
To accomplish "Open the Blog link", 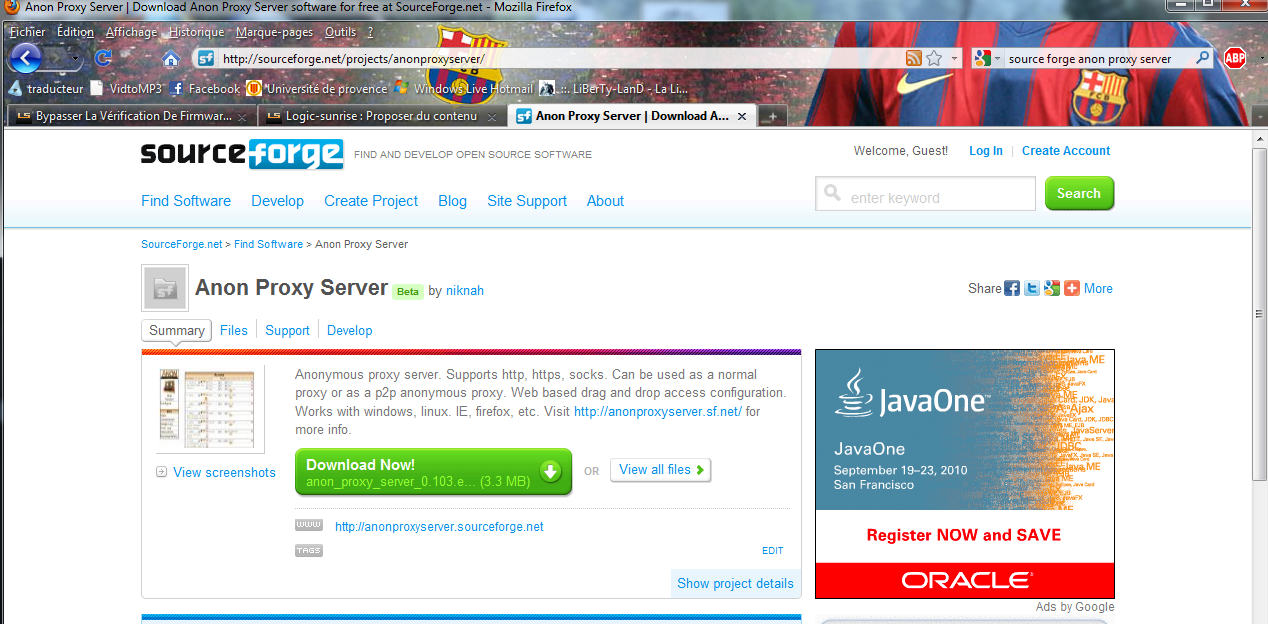I will click(452, 201).
